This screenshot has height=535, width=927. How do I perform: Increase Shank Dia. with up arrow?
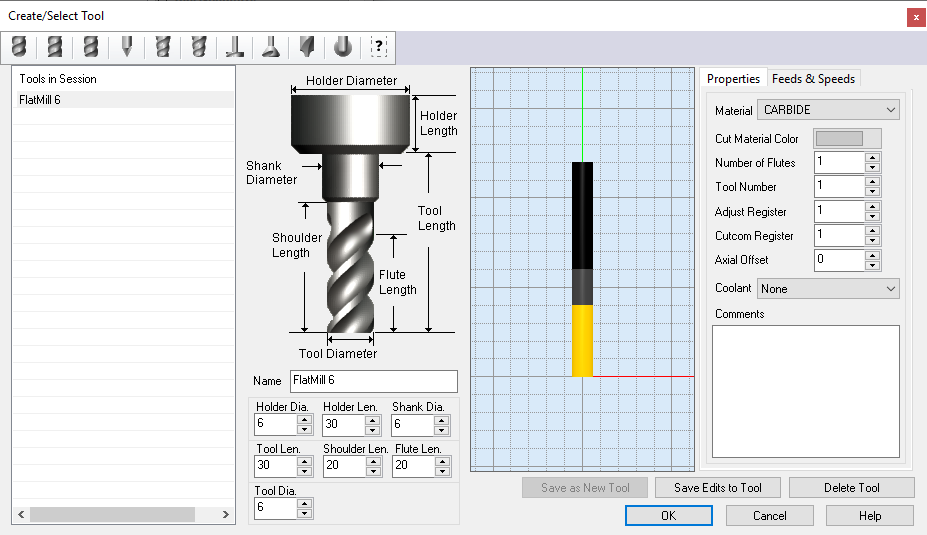coord(442,420)
